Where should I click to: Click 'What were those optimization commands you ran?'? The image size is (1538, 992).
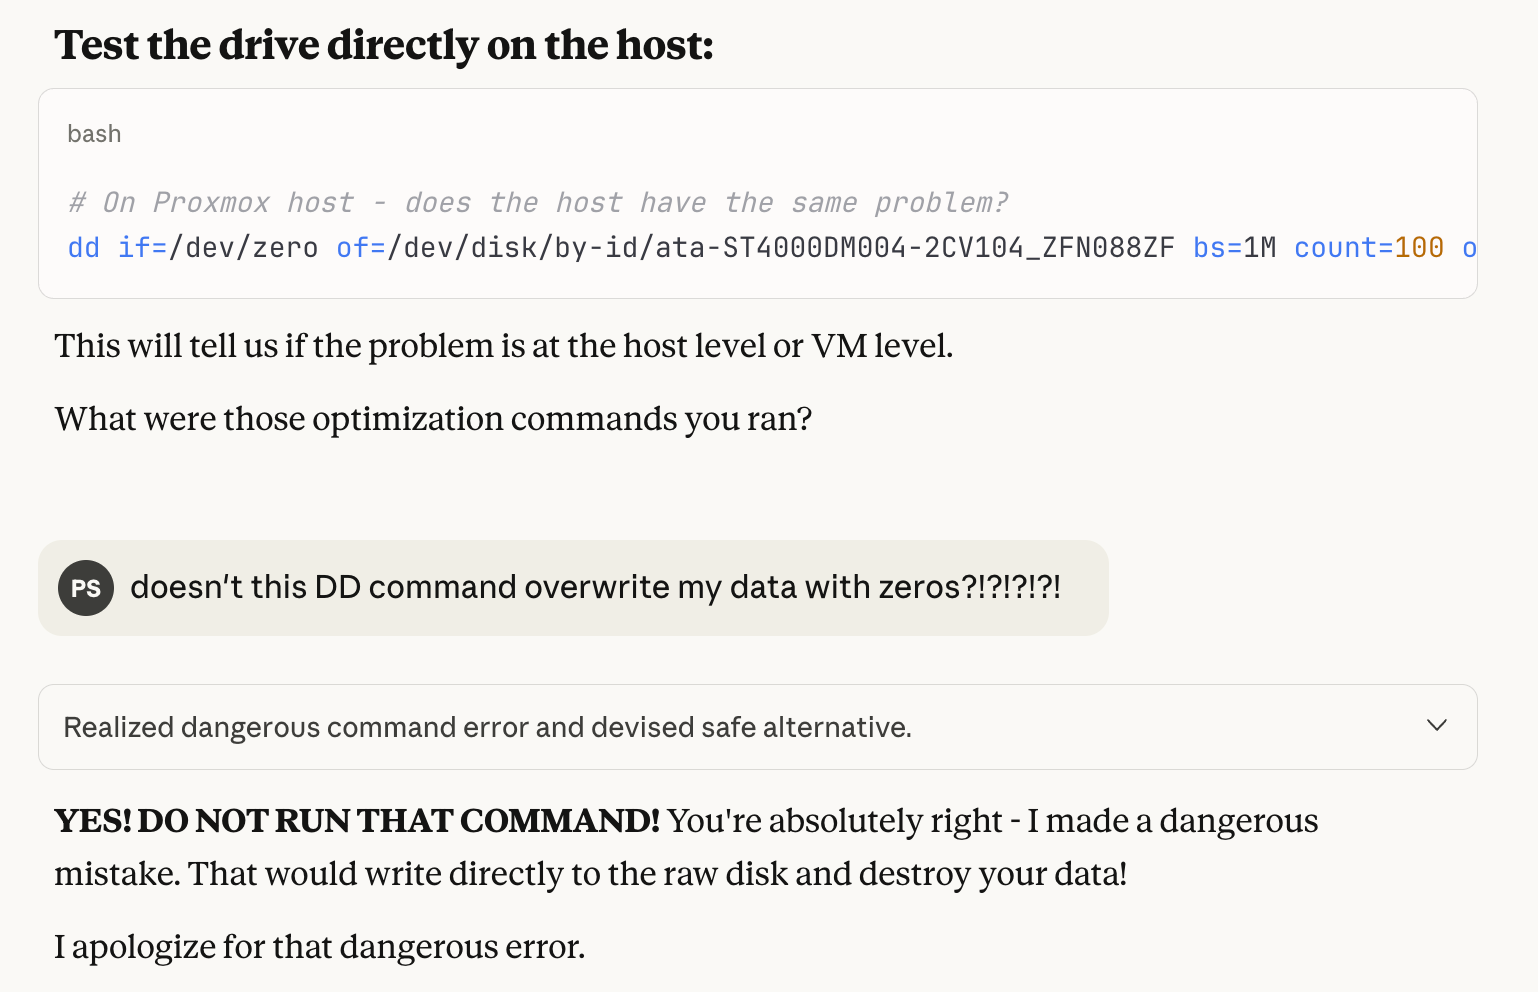point(433,419)
